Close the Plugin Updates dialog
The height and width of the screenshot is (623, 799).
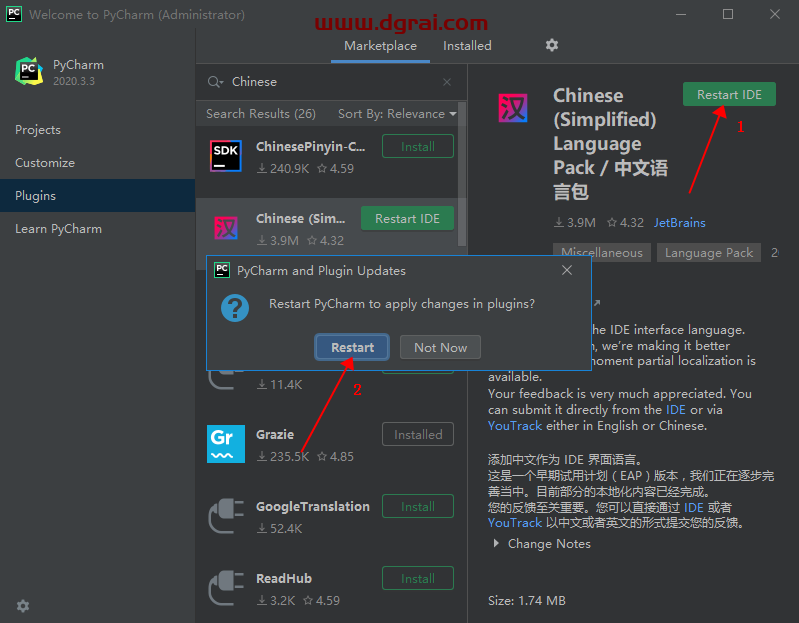click(x=567, y=270)
